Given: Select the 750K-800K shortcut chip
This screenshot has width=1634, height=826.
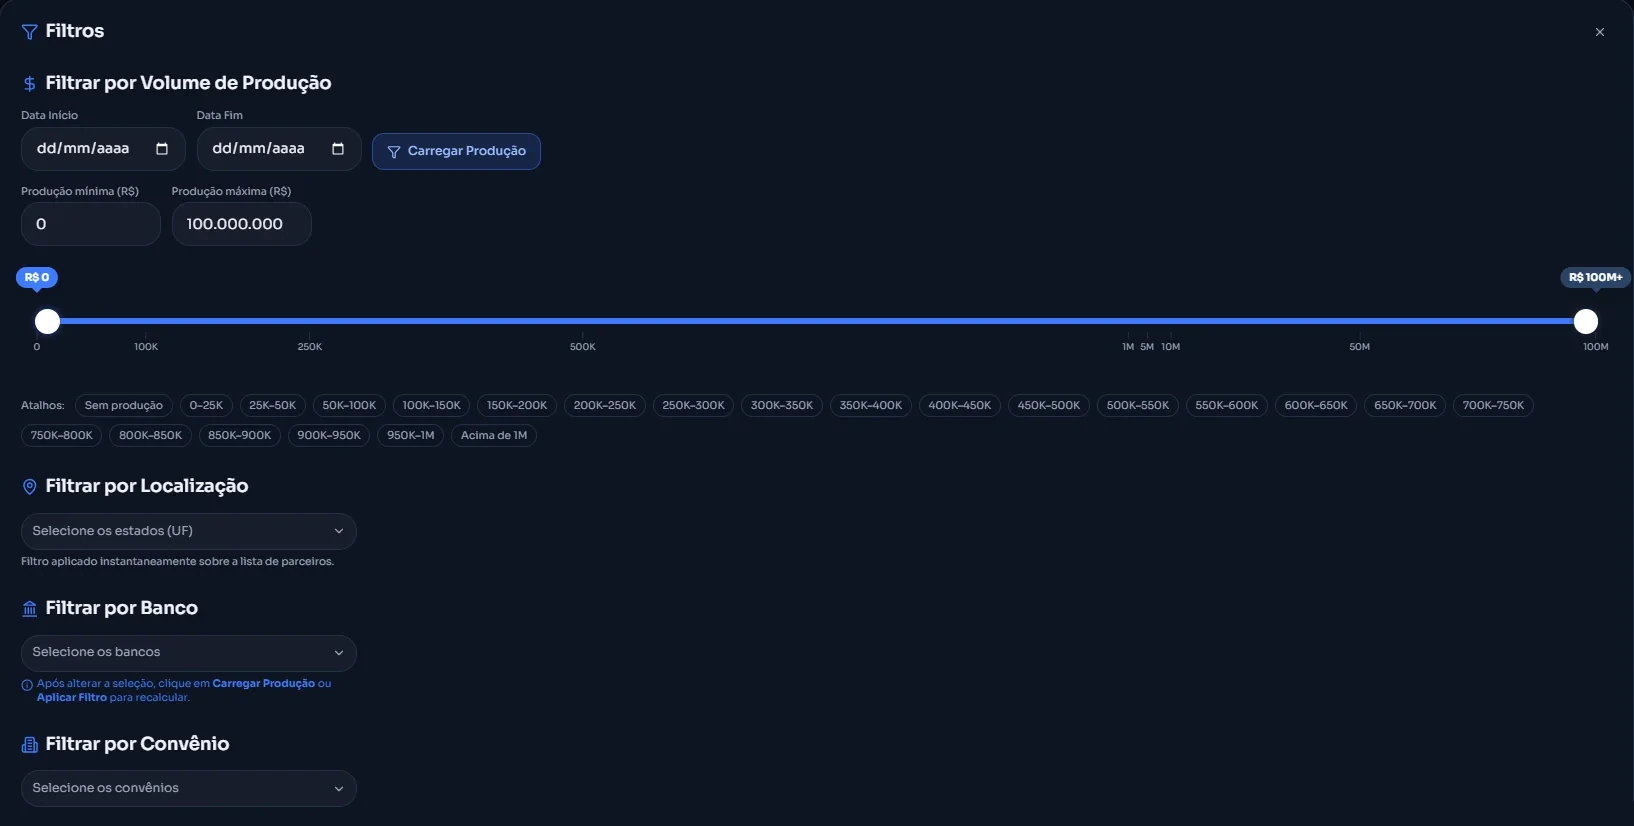Looking at the screenshot, I should [x=61, y=435].
